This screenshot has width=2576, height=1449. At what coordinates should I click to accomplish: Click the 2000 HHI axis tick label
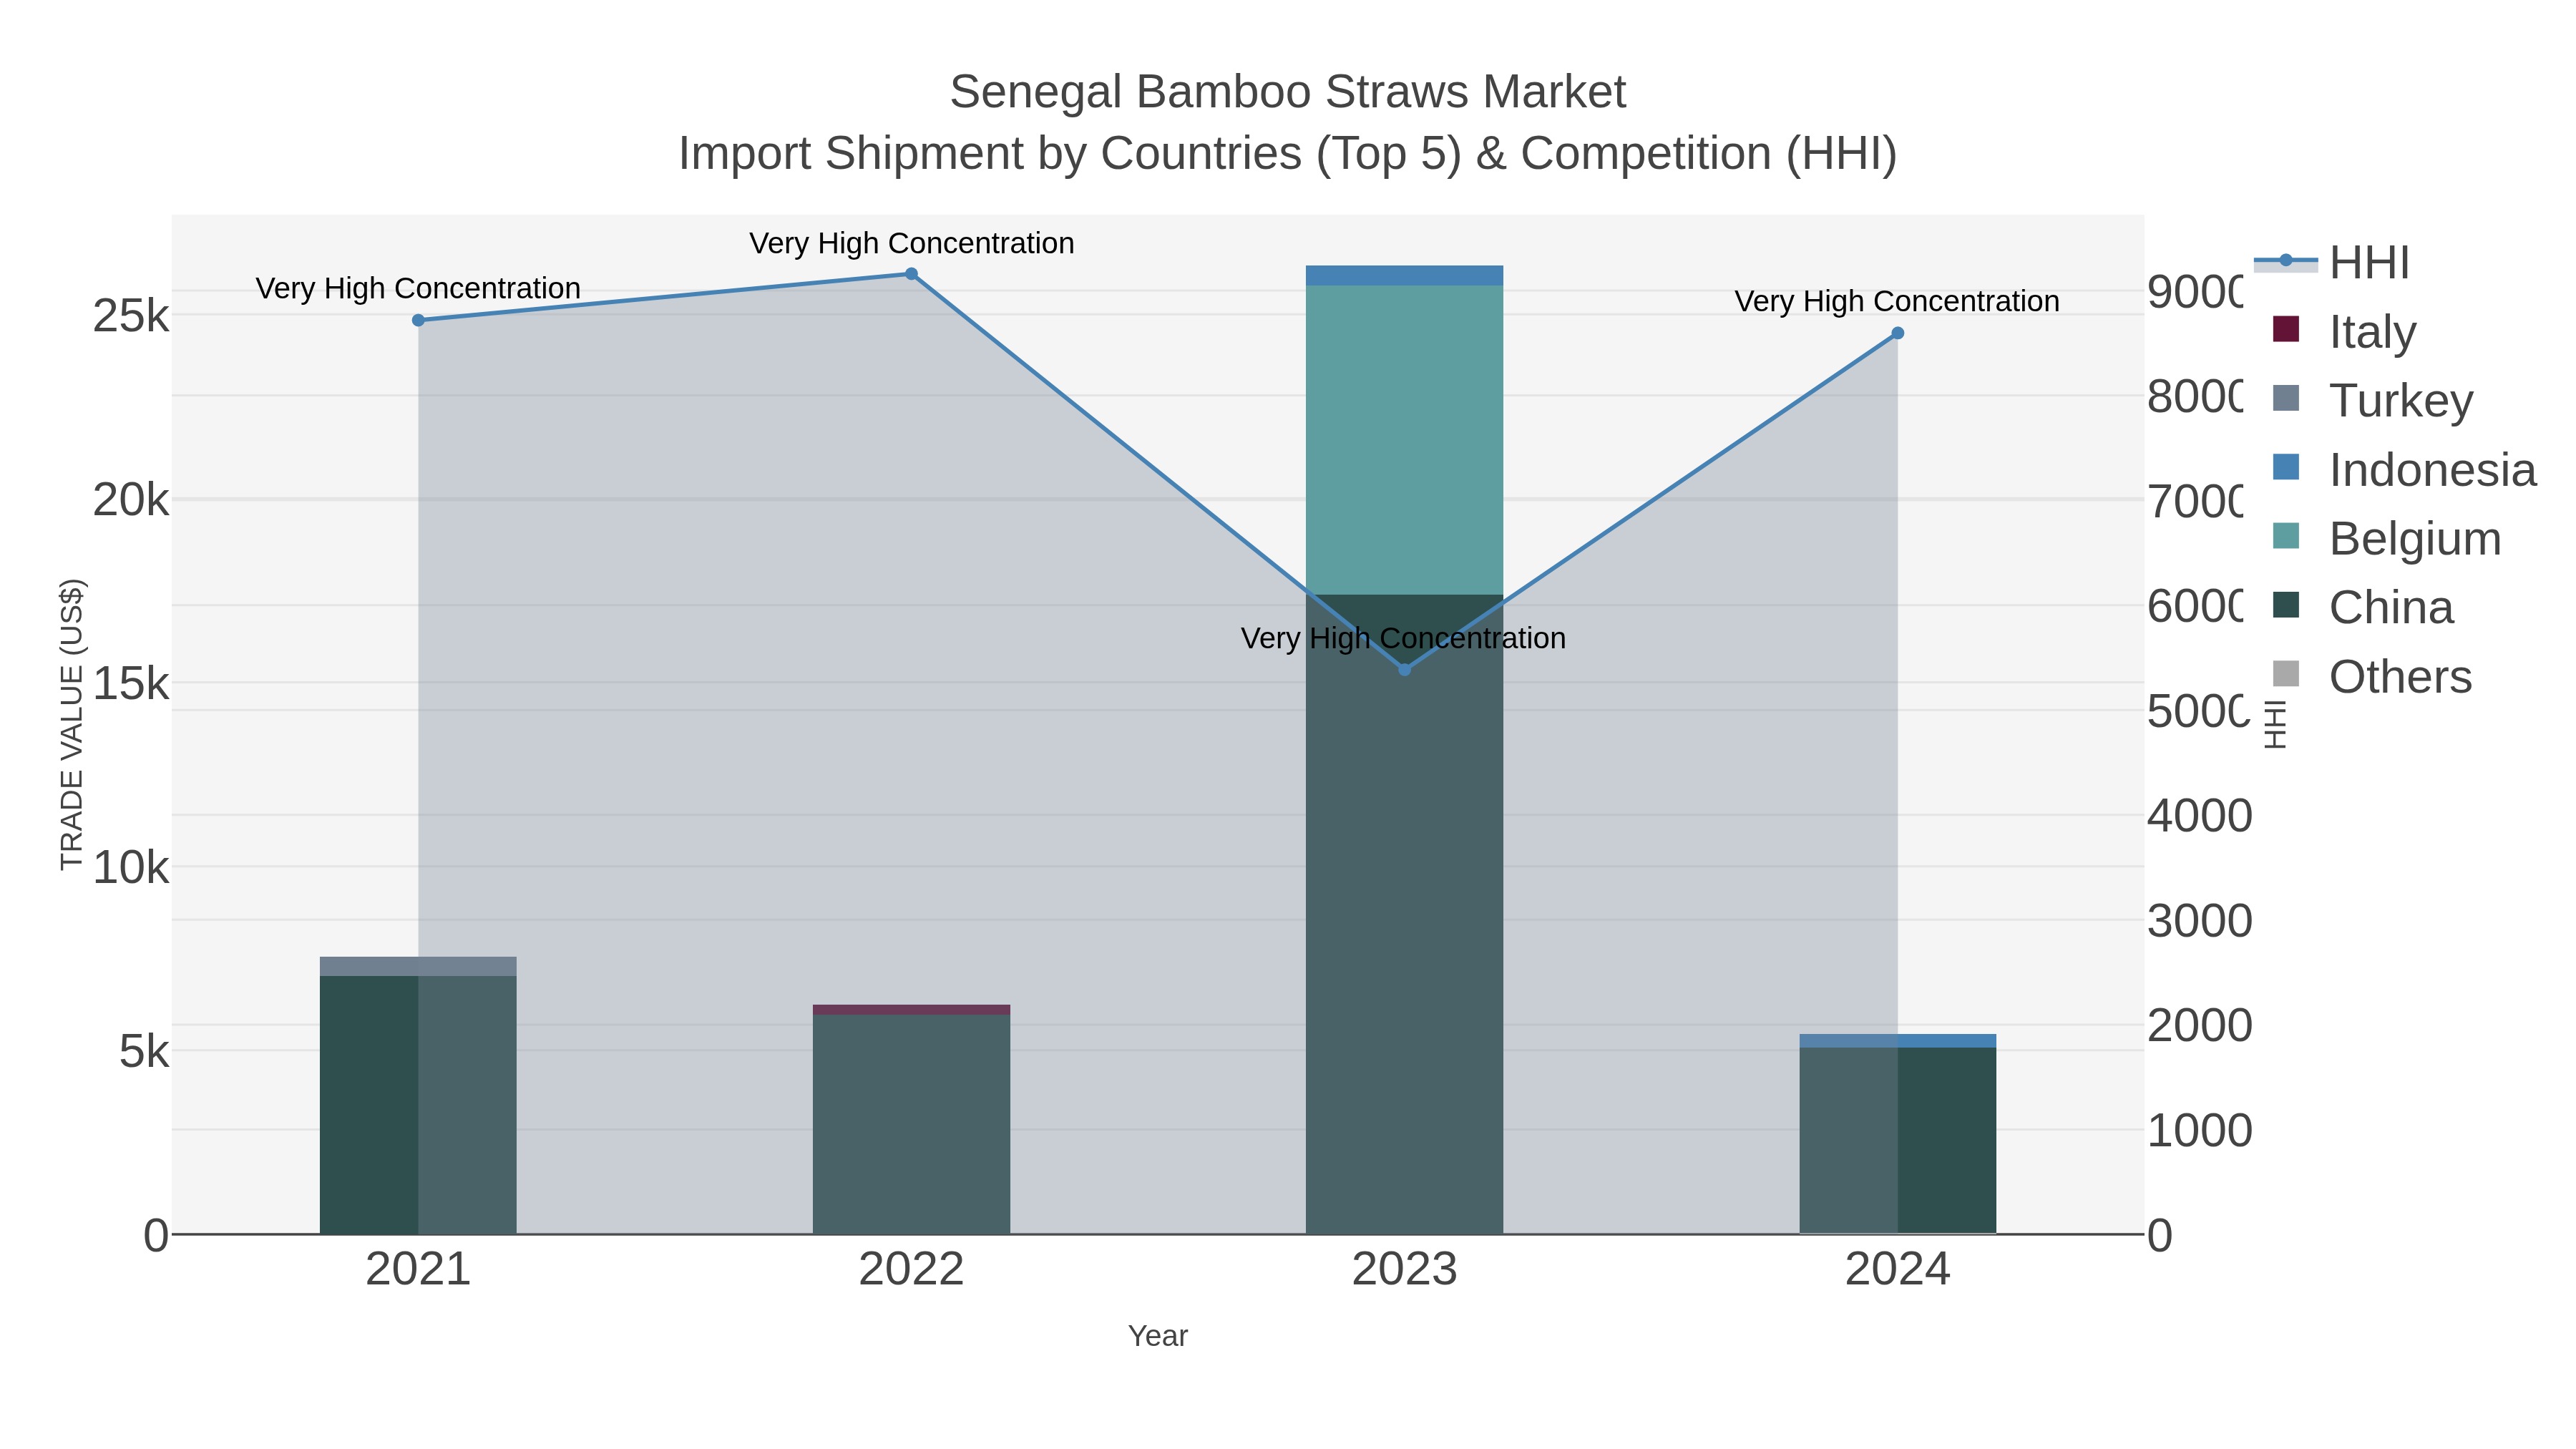2199,1026
